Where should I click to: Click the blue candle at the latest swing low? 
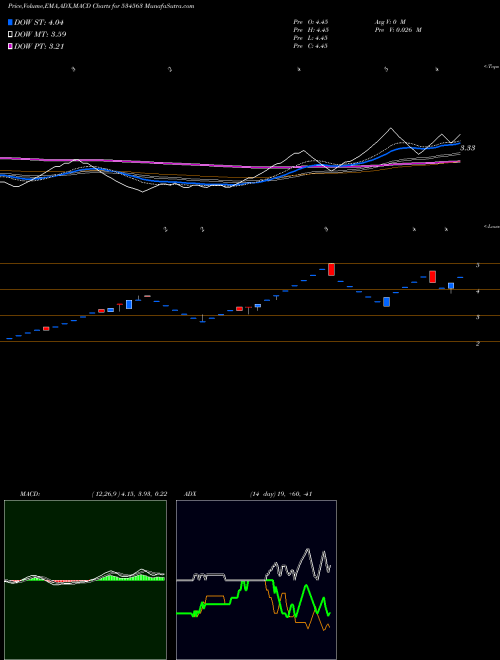coord(386,302)
